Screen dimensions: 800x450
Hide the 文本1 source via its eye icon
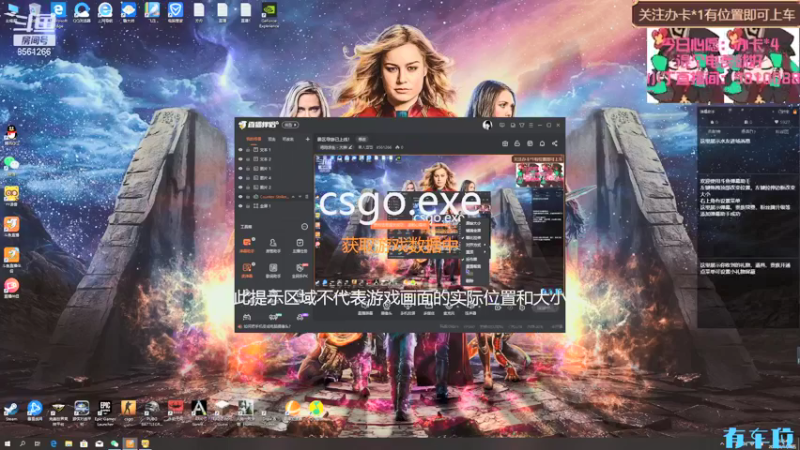click(240, 150)
